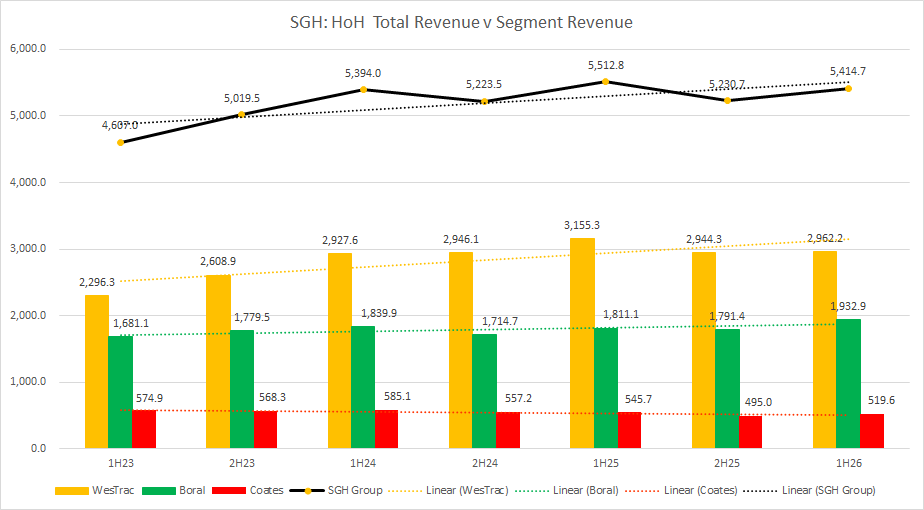The width and height of the screenshot is (924, 510).
Task: Click the yellow WesTrac bar for 1H25
Action: pyautogui.click(x=582, y=343)
